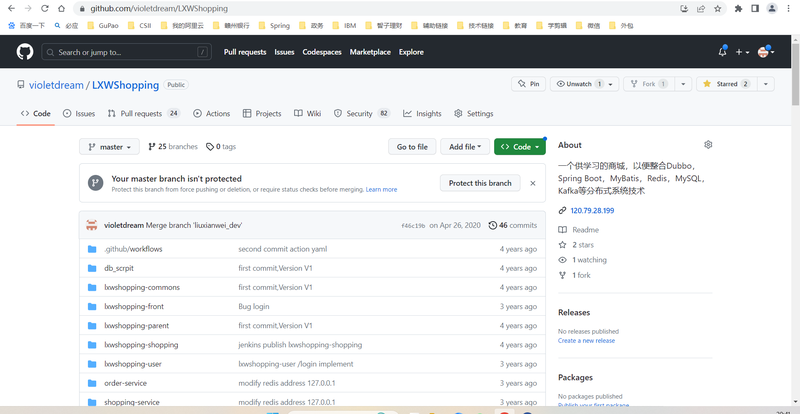This screenshot has height=414, width=800.
Task: Bookmark this page with star icon
Action: tap(718, 9)
